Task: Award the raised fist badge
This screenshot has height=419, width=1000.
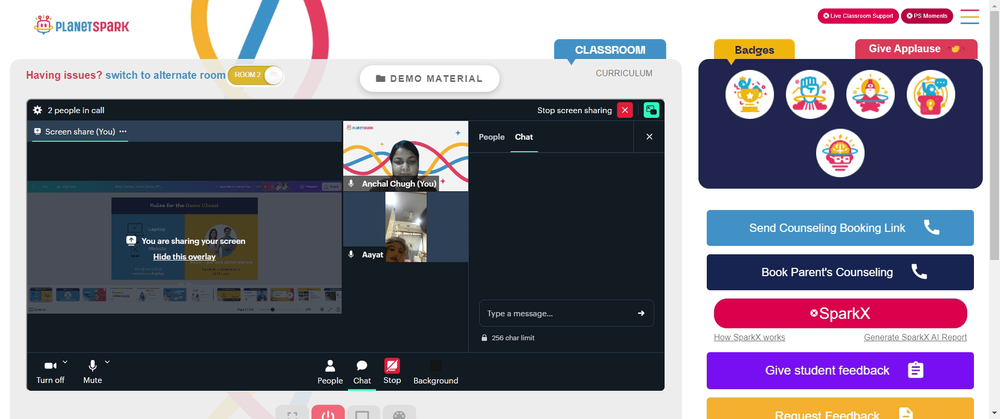Action: click(810, 94)
